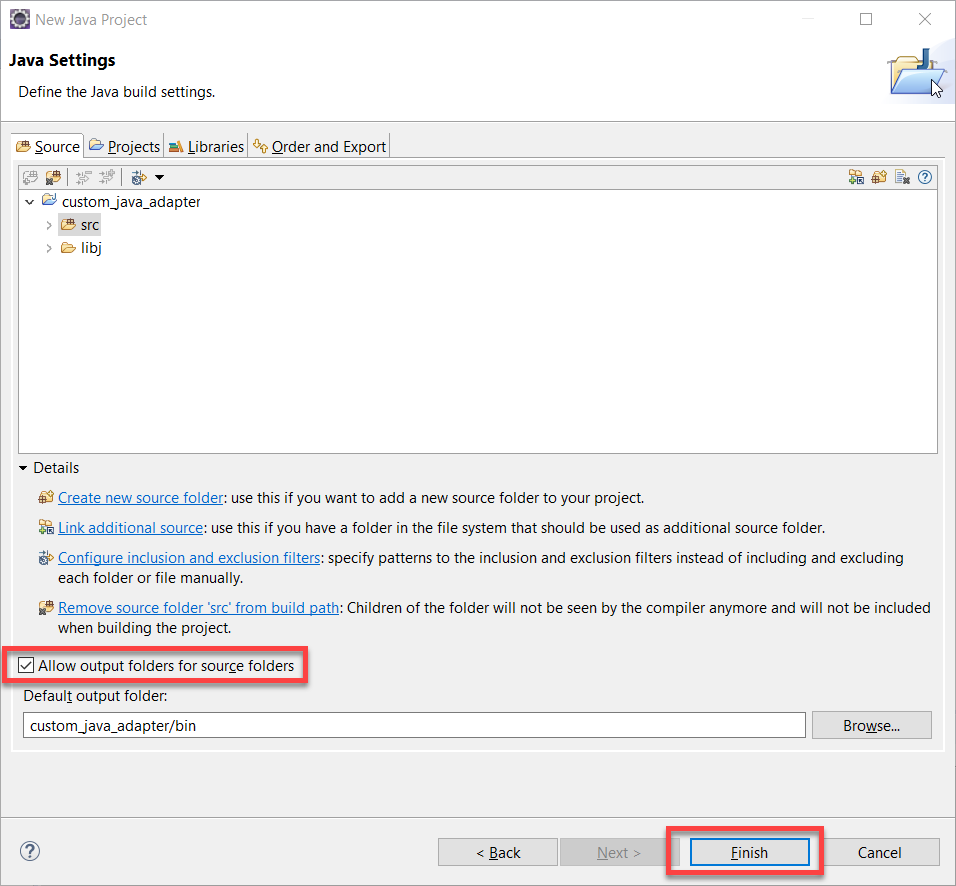Expand the libj folder node
956x886 pixels.
tap(49, 248)
